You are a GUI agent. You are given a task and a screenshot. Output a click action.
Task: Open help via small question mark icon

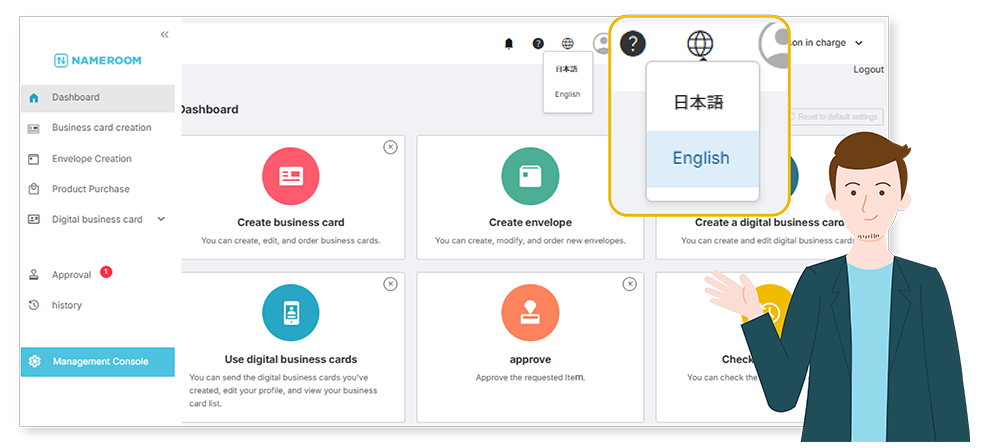click(x=538, y=44)
